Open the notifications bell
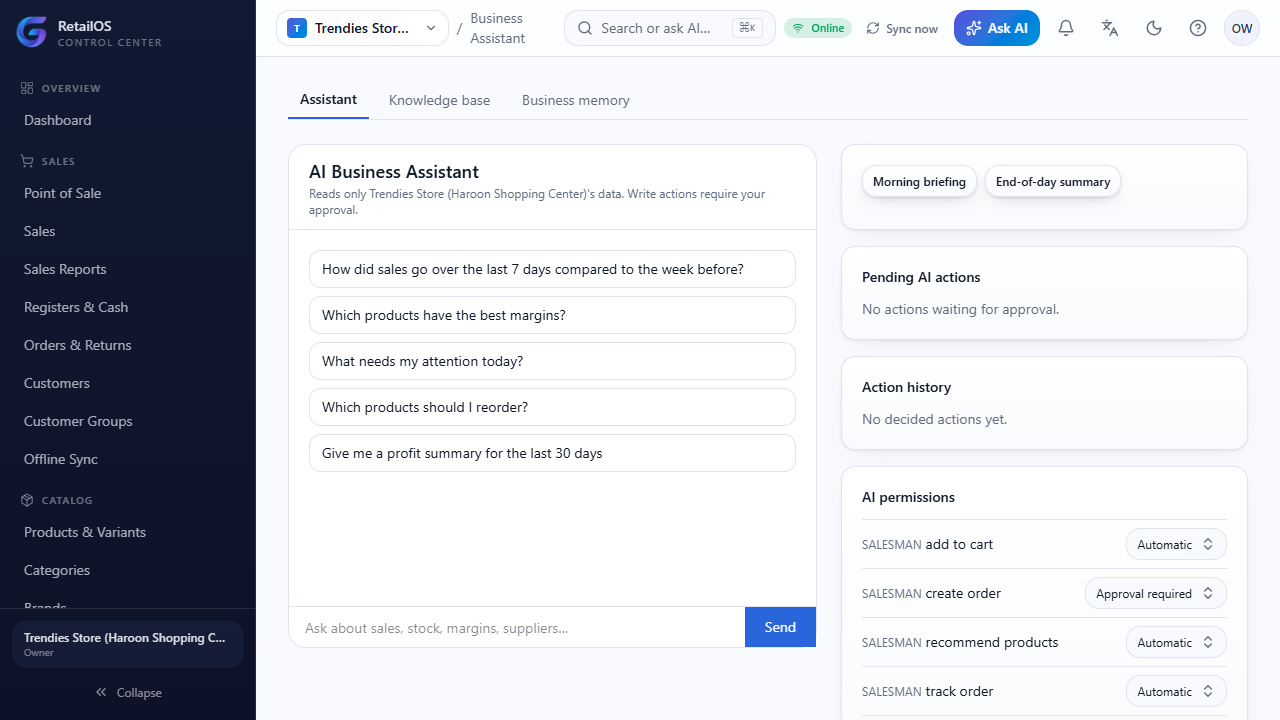The width and height of the screenshot is (1280, 720). pyautogui.click(x=1066, y=28)
